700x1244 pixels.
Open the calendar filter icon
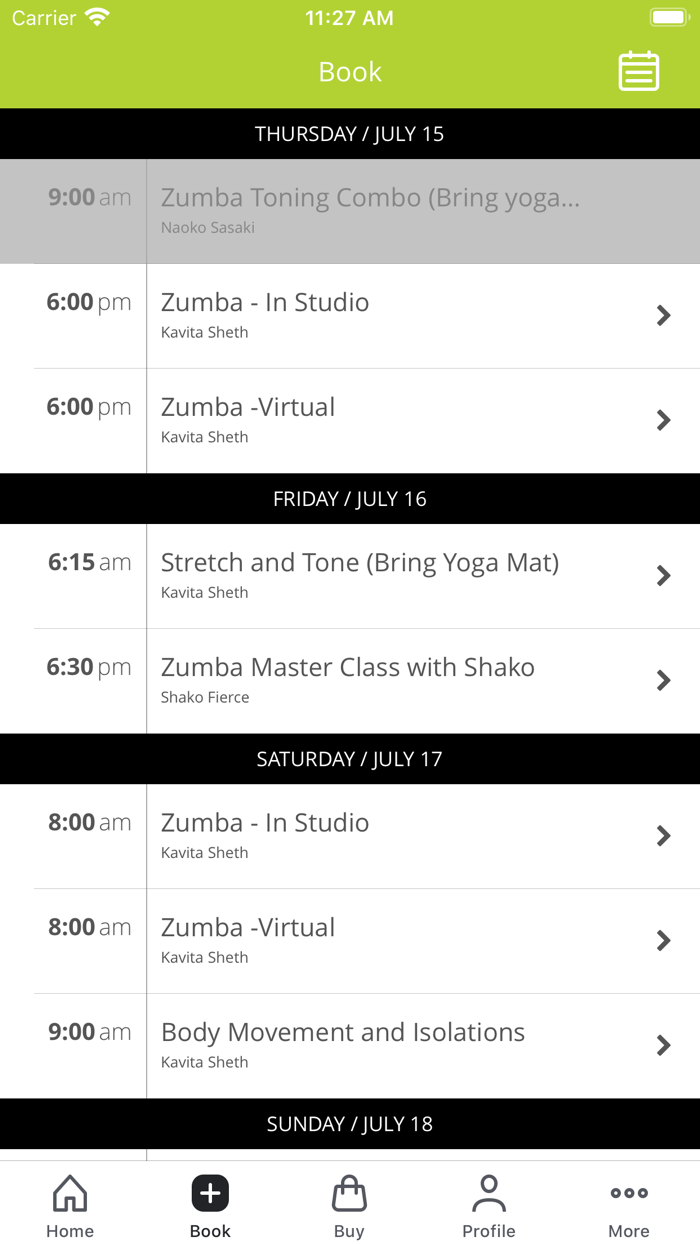[638, 71]
